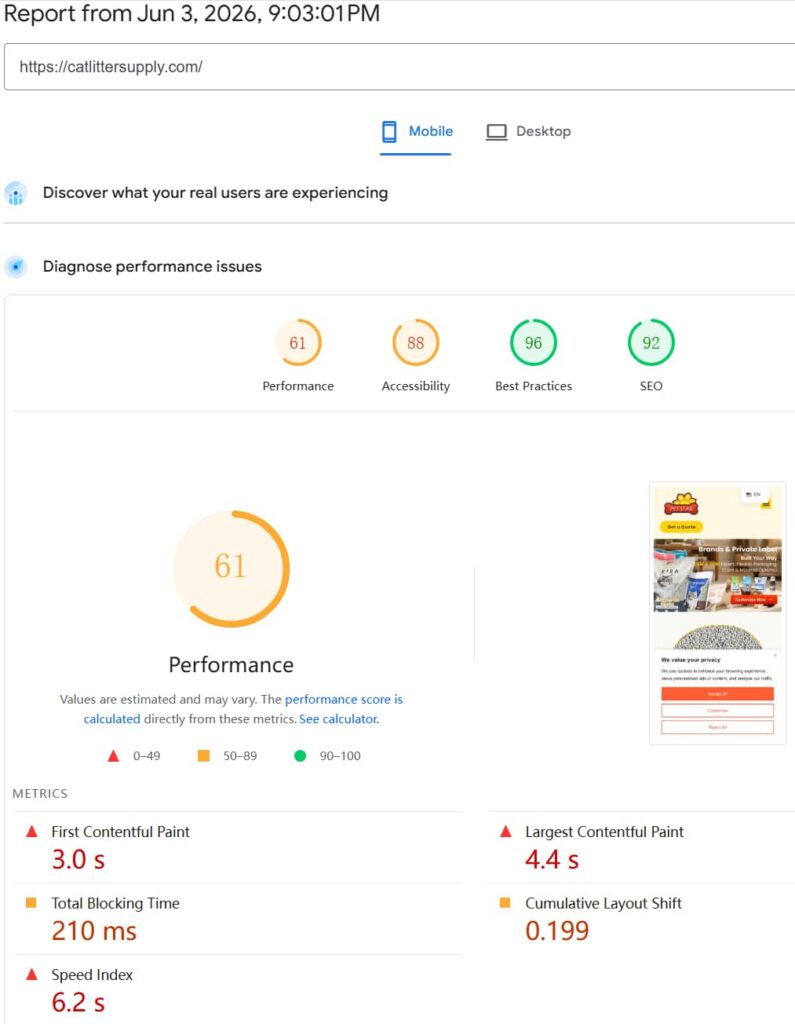Click the '6.2 s' metric value

coord(78,1002)
